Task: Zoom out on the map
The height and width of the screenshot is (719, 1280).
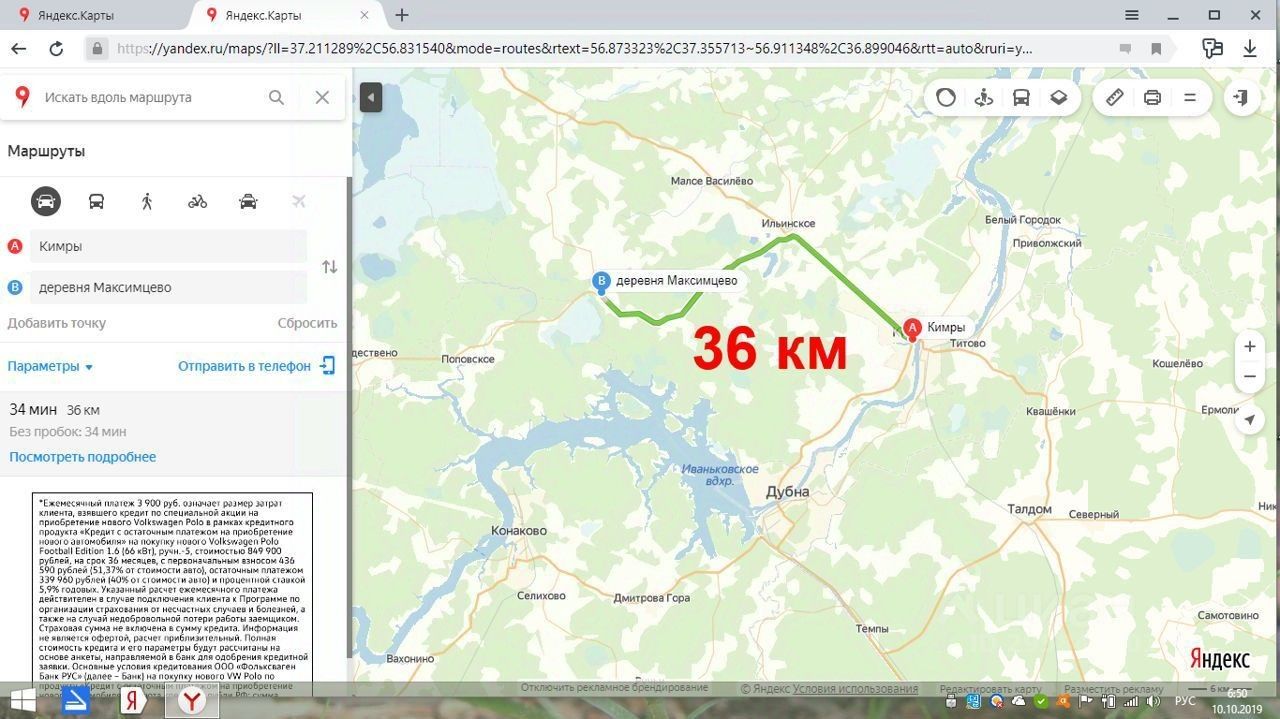Action: tap(1249, 376)
